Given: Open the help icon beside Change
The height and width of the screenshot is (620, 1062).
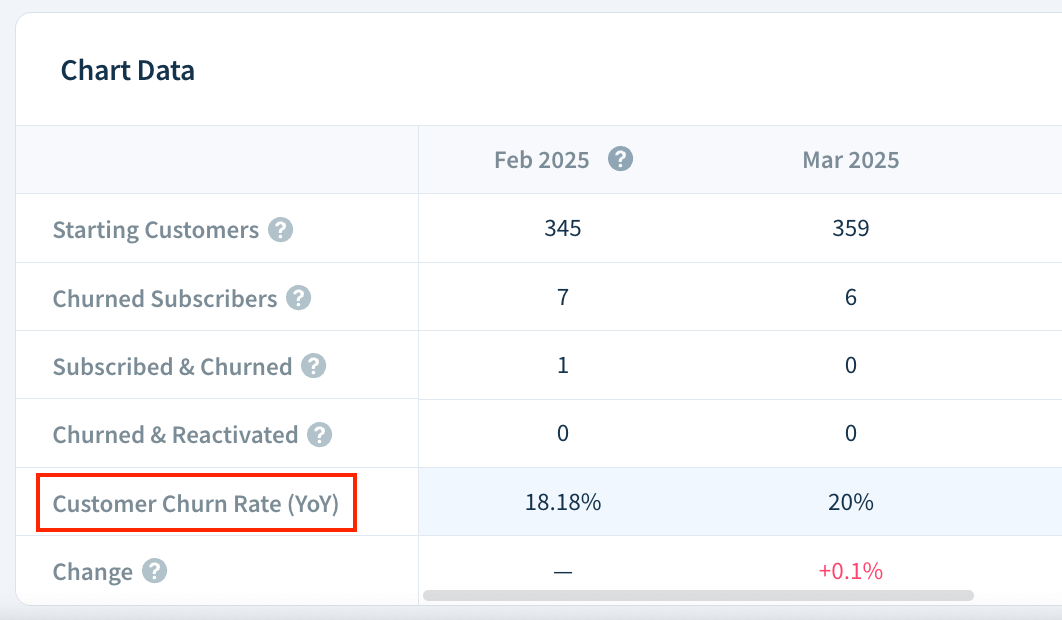Looking at the screenshot, I should pyautogui.click(x=155, y=572).
